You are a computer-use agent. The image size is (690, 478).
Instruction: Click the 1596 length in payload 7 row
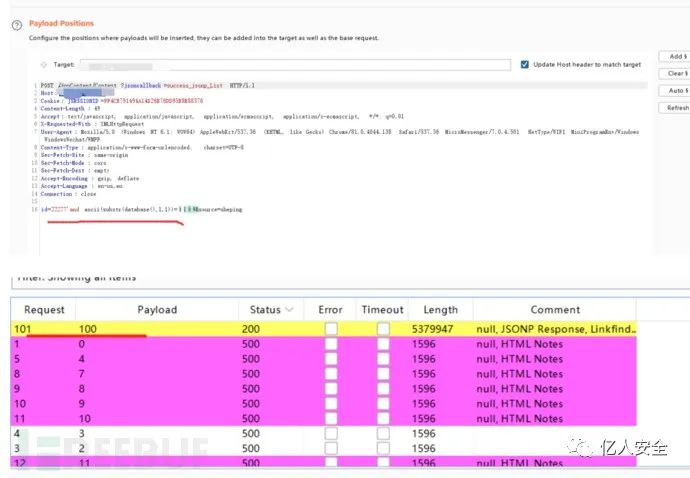coord(423,374)
